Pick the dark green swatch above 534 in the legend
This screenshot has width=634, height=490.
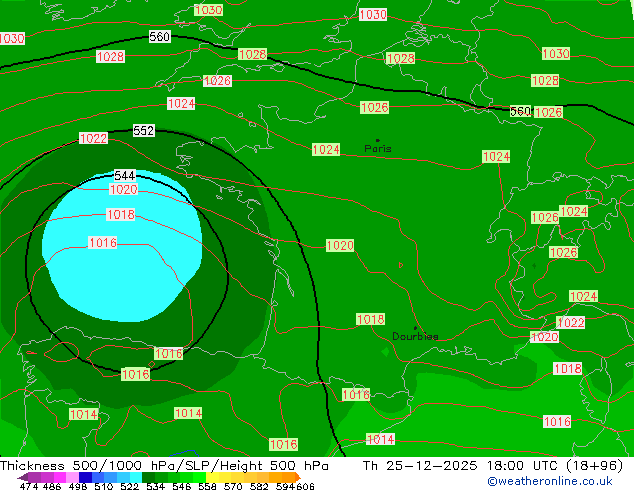pos(148,477)
